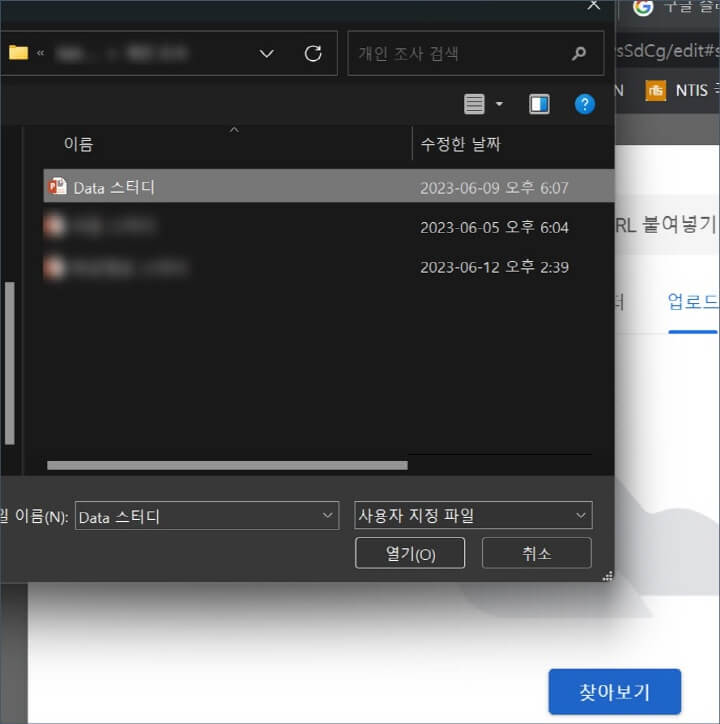Click the magnifier search icon

(579, 54)
